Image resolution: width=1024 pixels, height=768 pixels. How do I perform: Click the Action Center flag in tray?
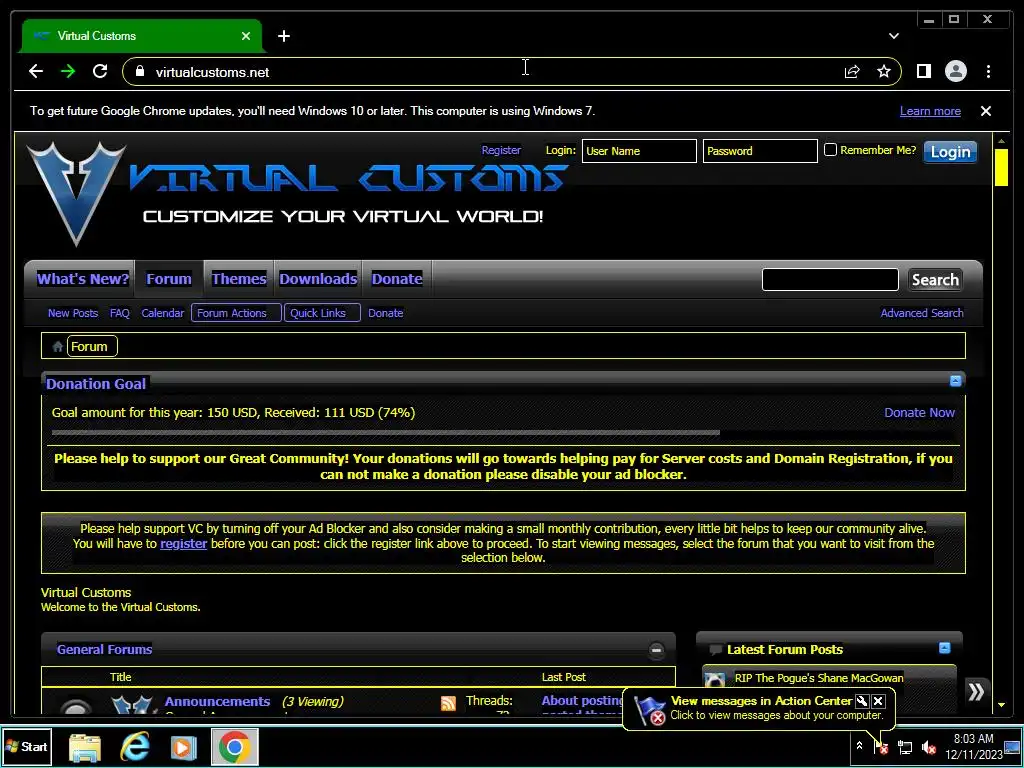881,747
